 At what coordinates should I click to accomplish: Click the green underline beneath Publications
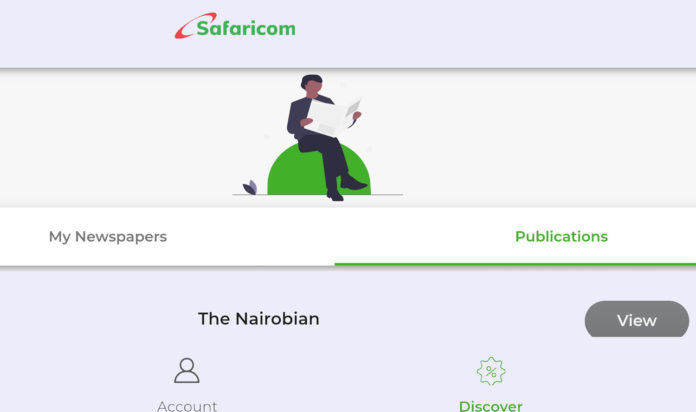point(515,264)
